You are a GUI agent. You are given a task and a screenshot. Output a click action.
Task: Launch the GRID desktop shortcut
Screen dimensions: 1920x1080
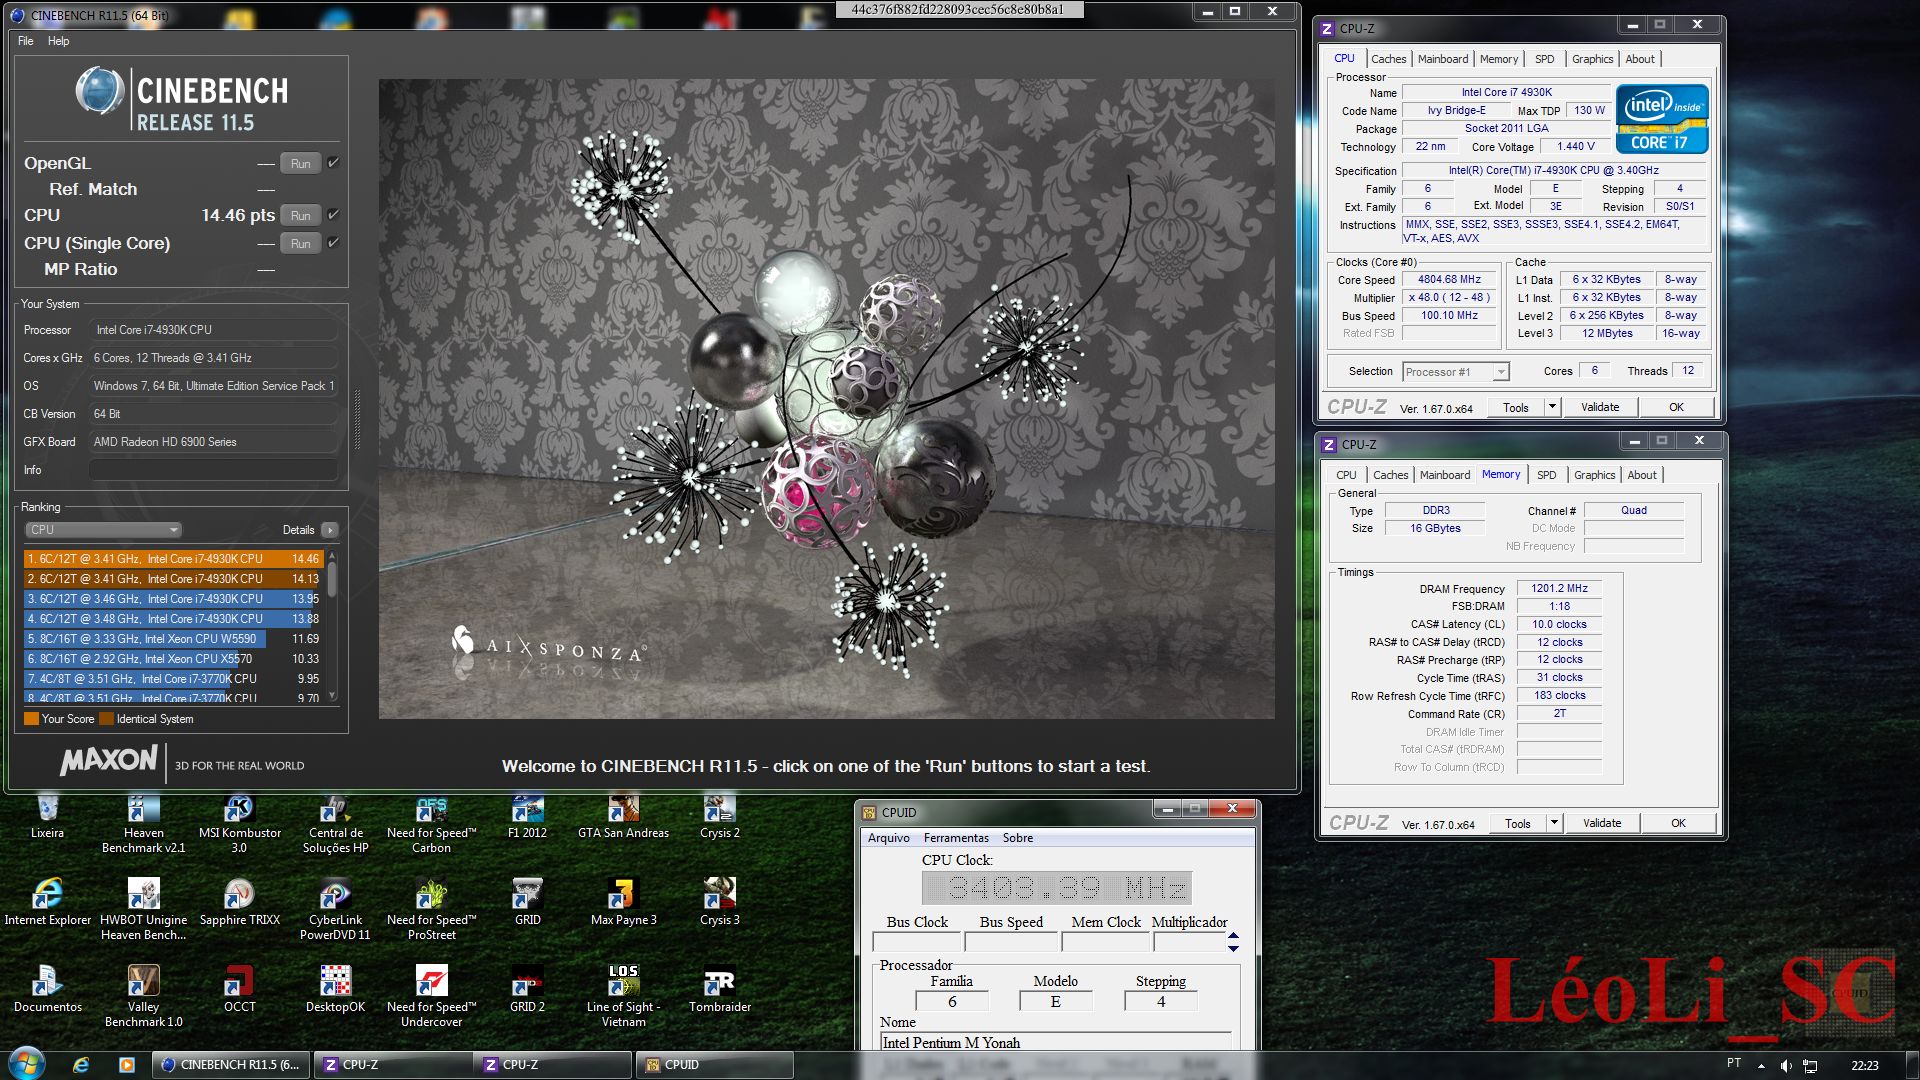[x=527, y=902]
